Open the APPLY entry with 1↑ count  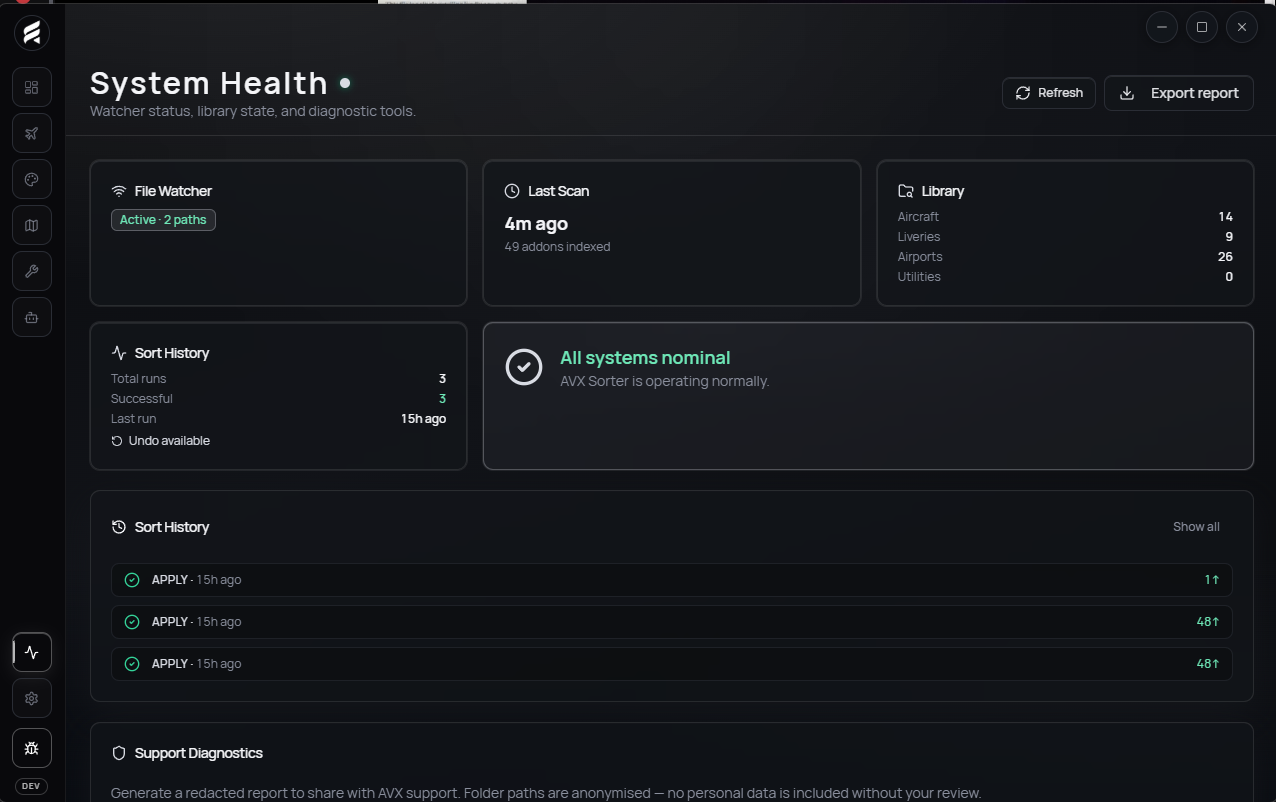pos(672,580)
